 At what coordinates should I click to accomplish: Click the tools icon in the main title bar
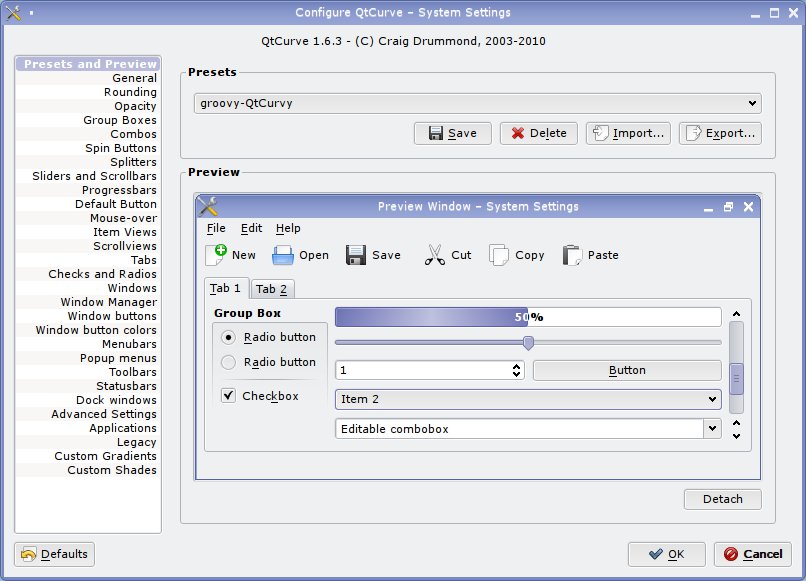click(x=14, y=13)
